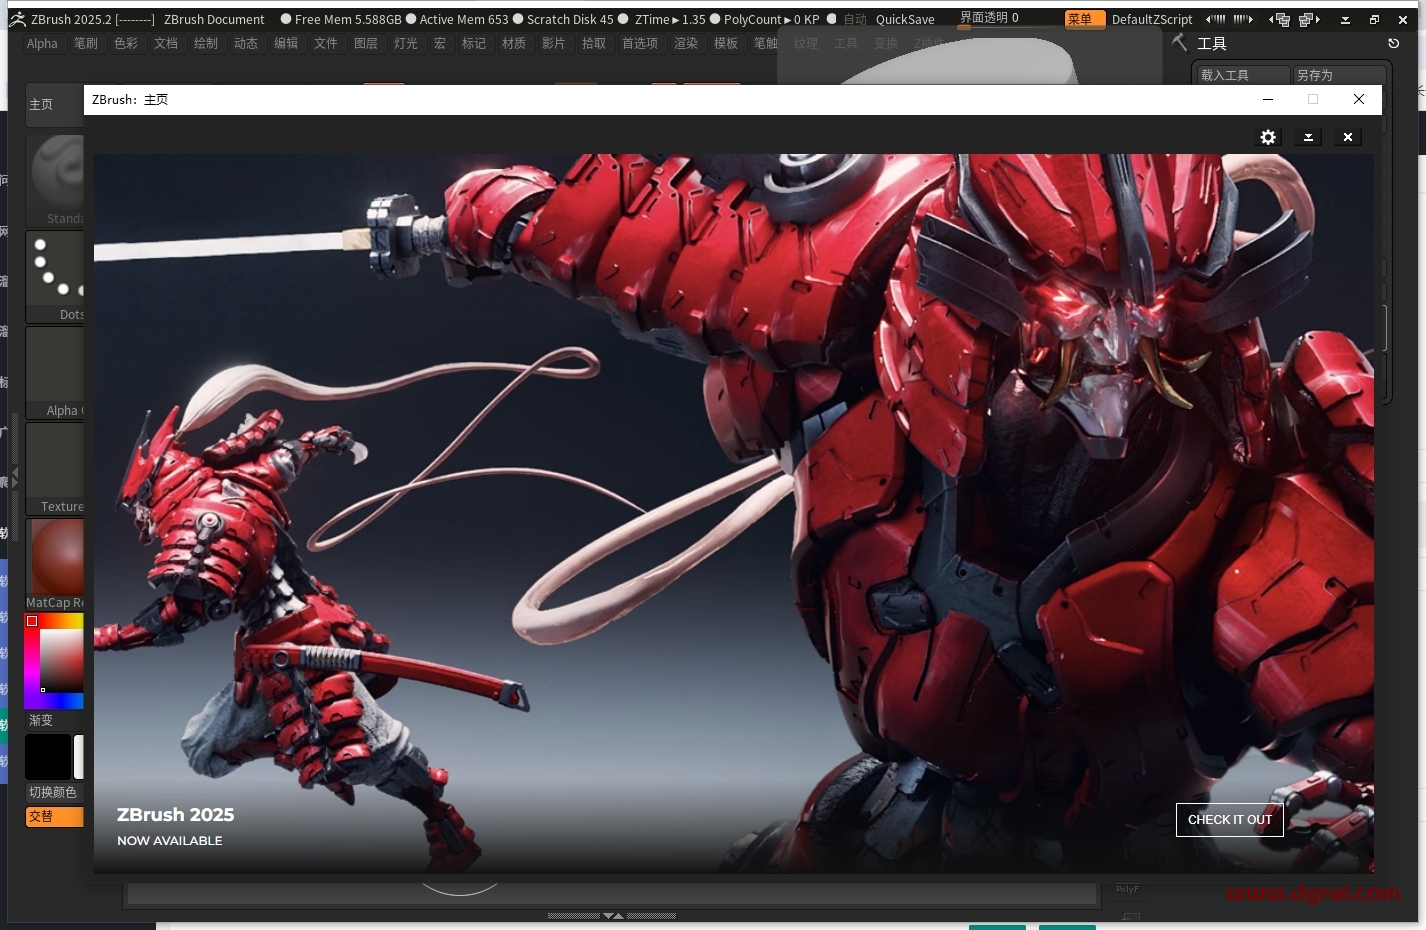This screenshot has width=1426, height=930.
Task: Open the 模板 (Stencil) menu
Action: point(725,43)
